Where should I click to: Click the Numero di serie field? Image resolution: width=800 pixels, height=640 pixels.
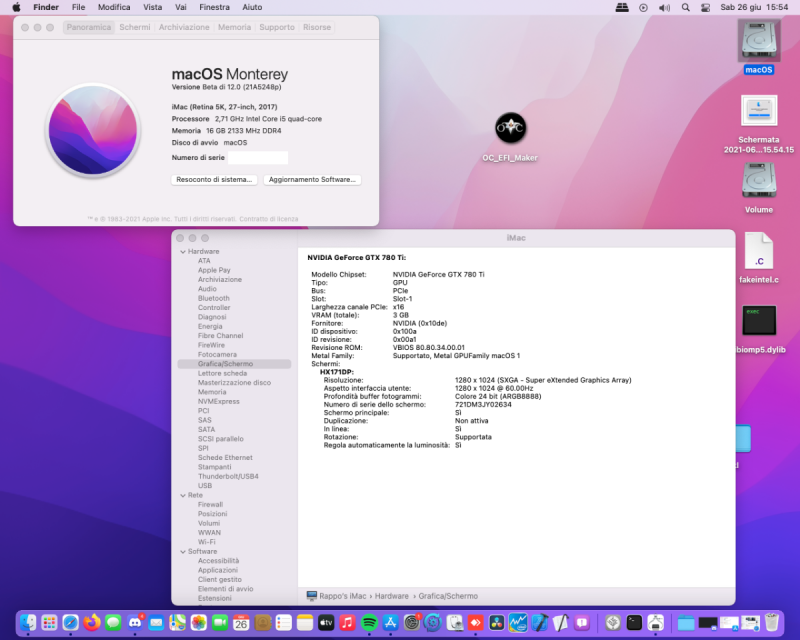(x=258, y=158)
